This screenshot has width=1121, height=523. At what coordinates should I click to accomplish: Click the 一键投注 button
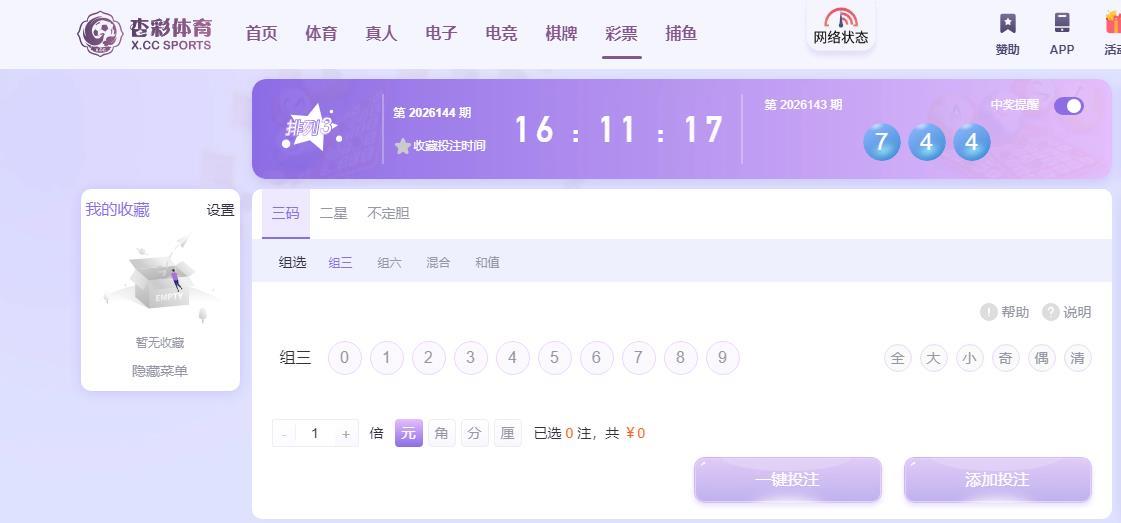click(788, 480)
